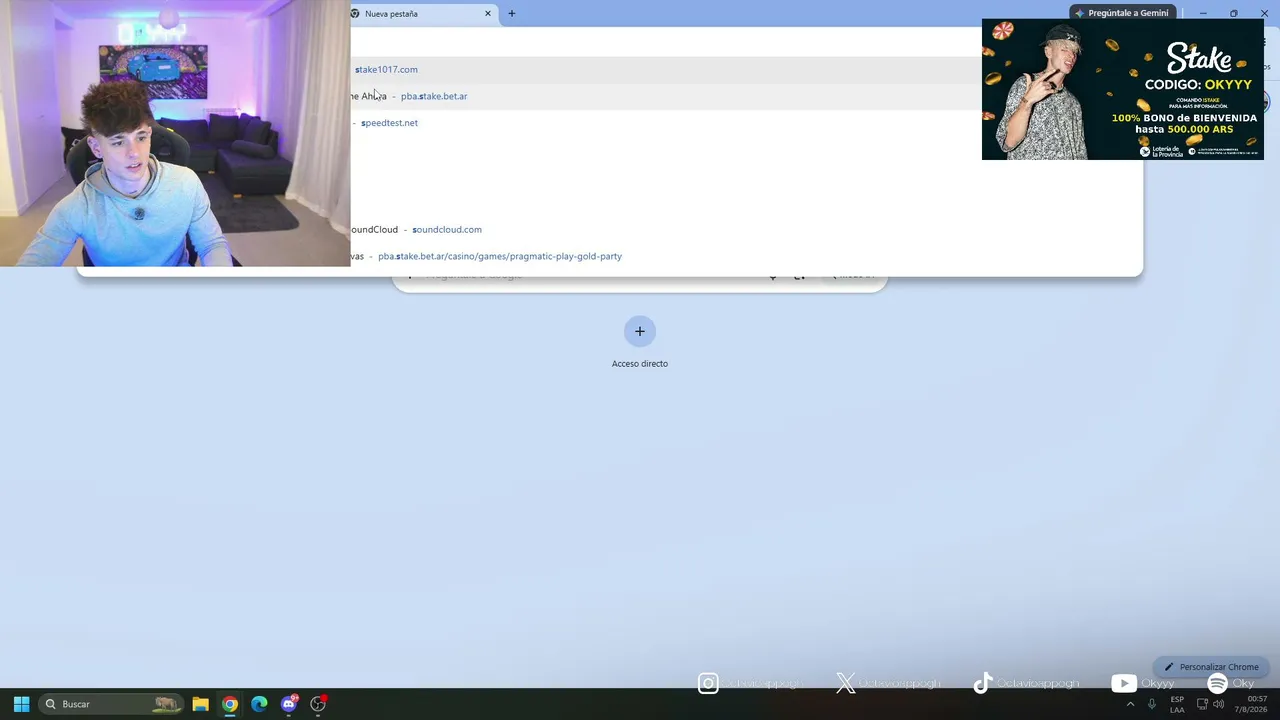Open Discord from the taskbar

click(289, 704)
